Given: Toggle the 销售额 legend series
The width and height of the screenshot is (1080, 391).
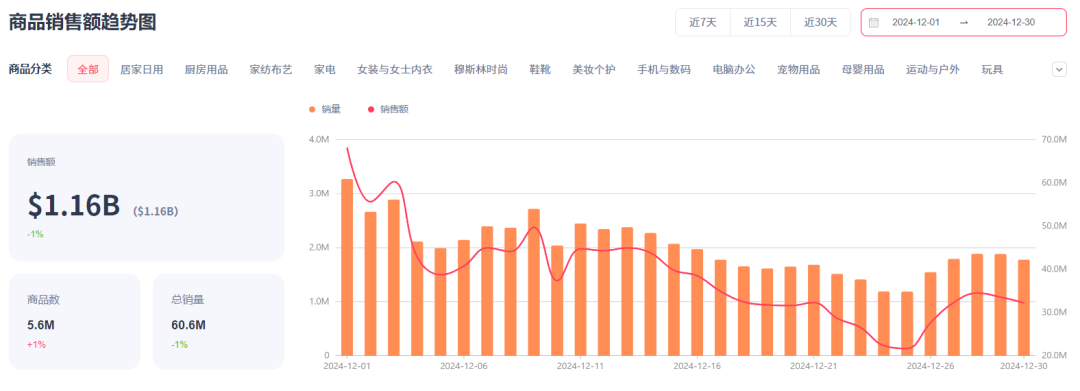Looking at the screenshot, I should click(388, 109).
